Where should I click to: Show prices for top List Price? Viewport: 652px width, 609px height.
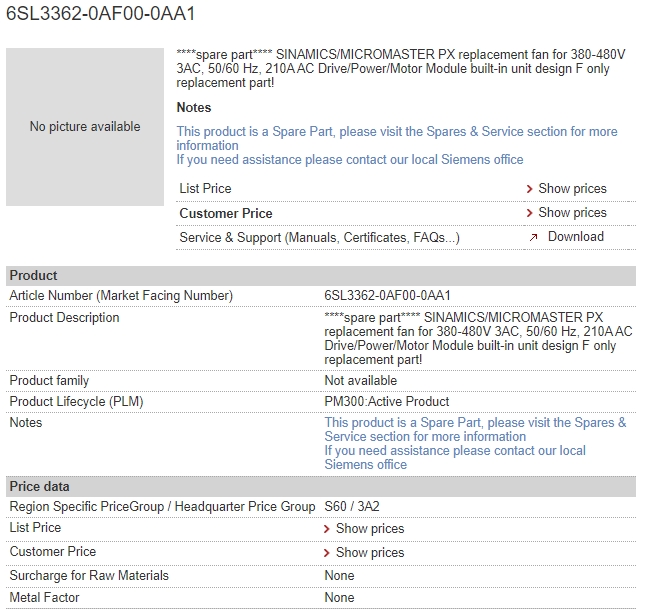(x=572, y=189)
